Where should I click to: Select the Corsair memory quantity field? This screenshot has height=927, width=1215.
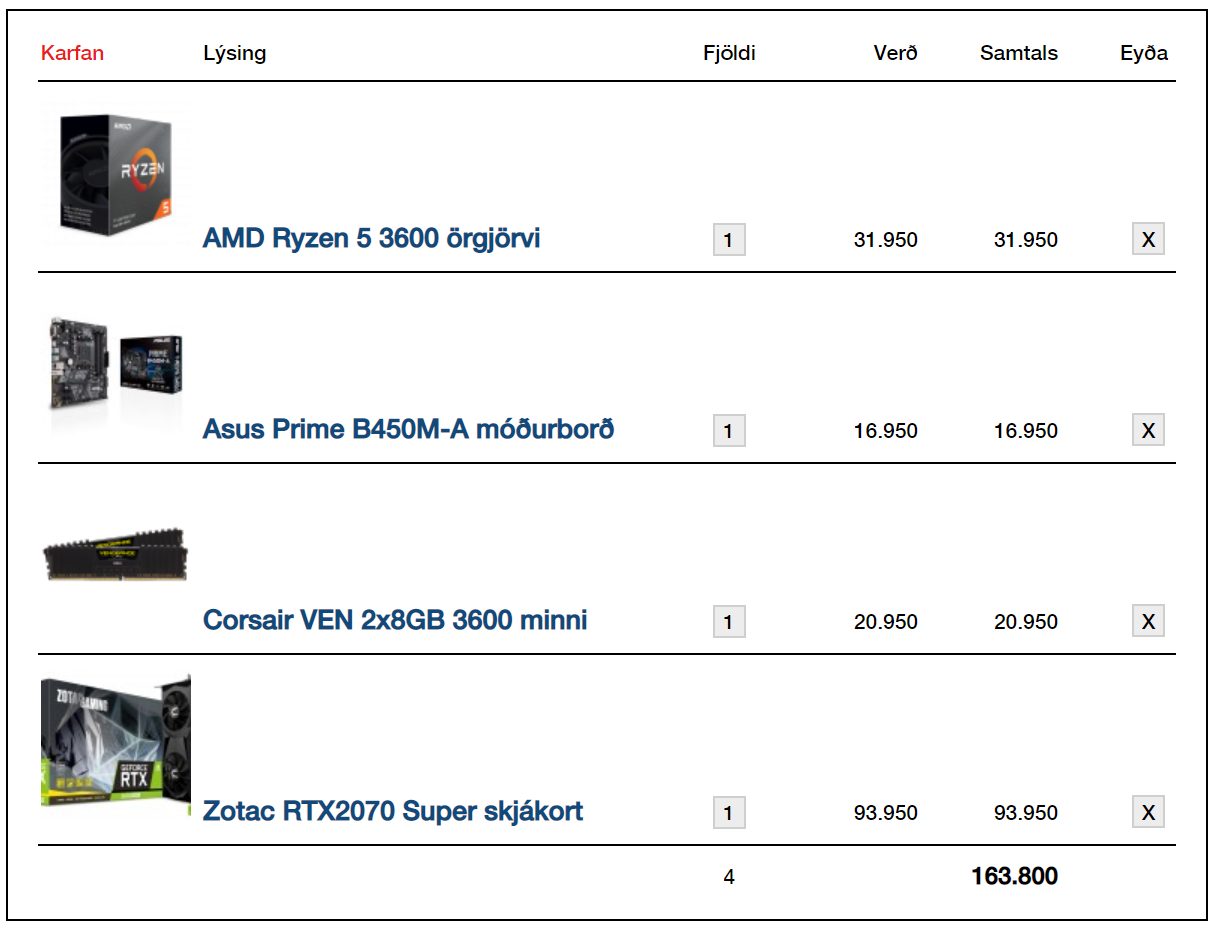[728, 622]
